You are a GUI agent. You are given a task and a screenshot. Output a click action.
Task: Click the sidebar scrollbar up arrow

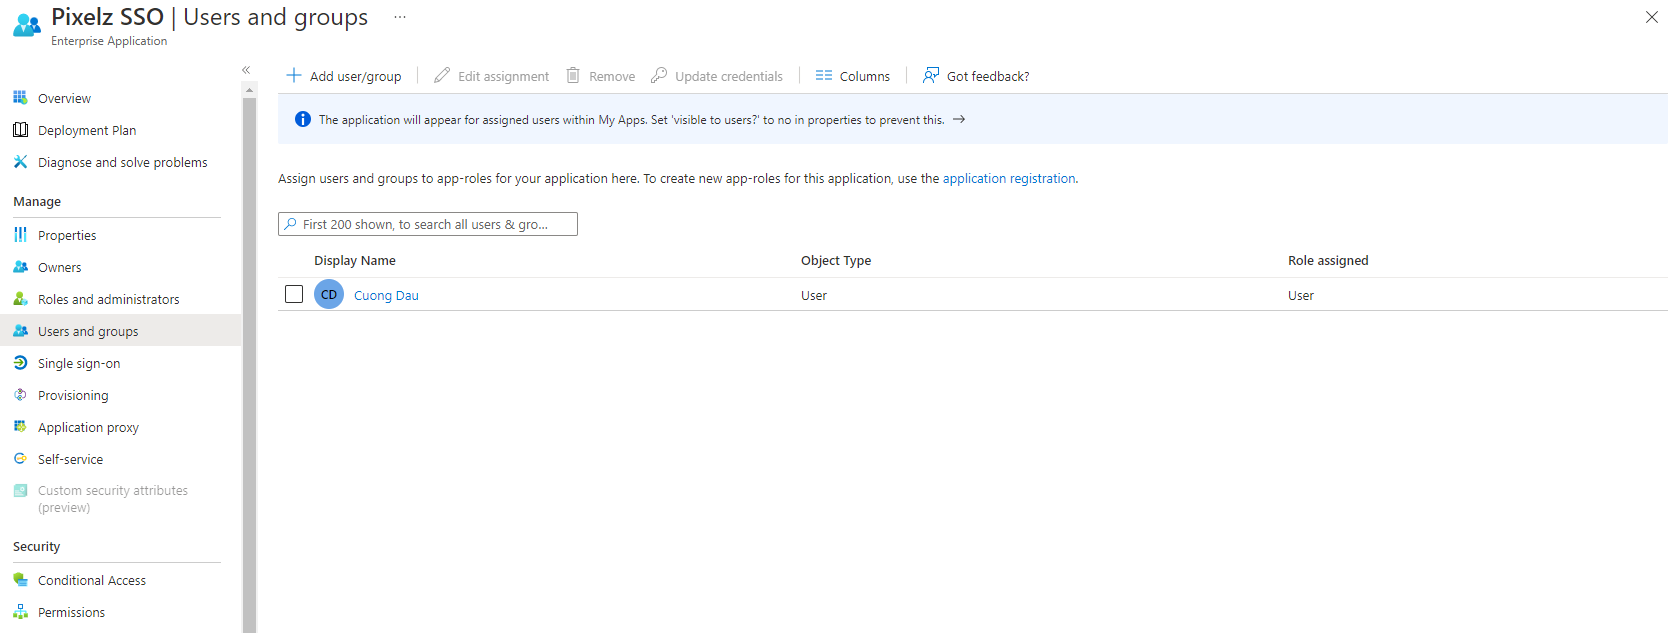[250, 90]
